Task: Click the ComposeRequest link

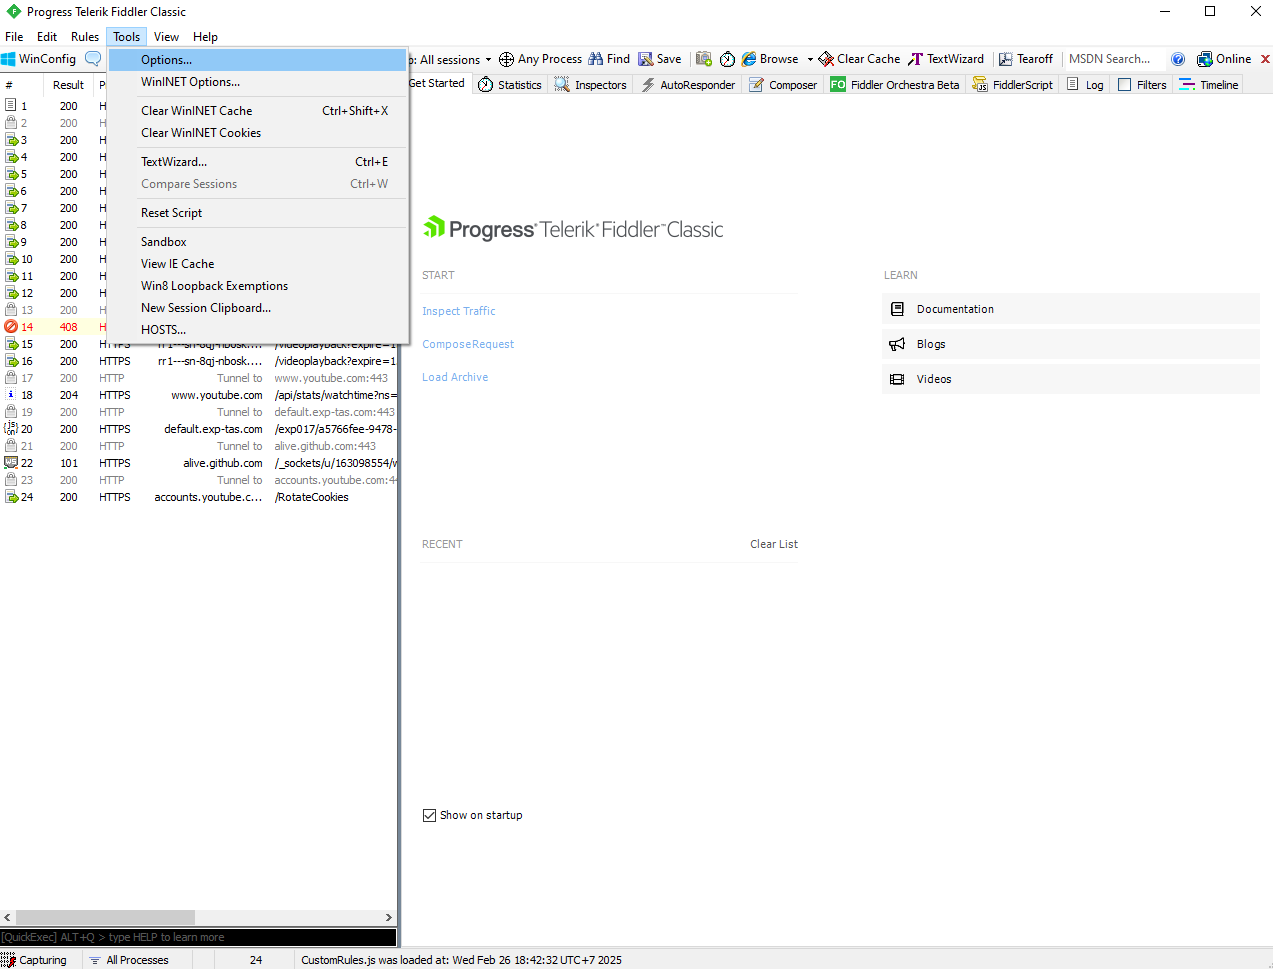Action: point(468,344)
